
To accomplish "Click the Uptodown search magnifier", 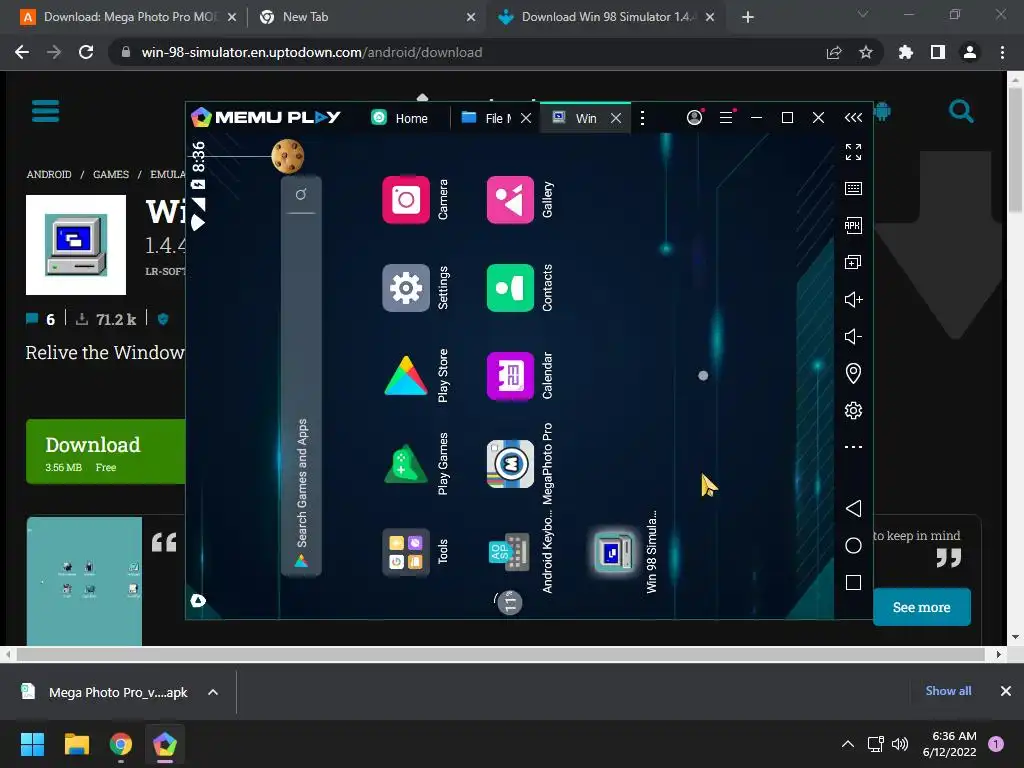I will click(961, 111).
